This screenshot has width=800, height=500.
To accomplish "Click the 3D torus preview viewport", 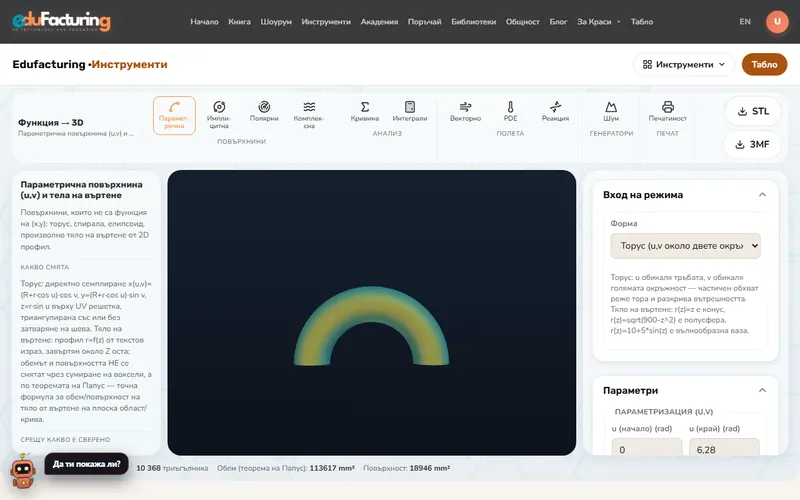I will coord(371,312).
